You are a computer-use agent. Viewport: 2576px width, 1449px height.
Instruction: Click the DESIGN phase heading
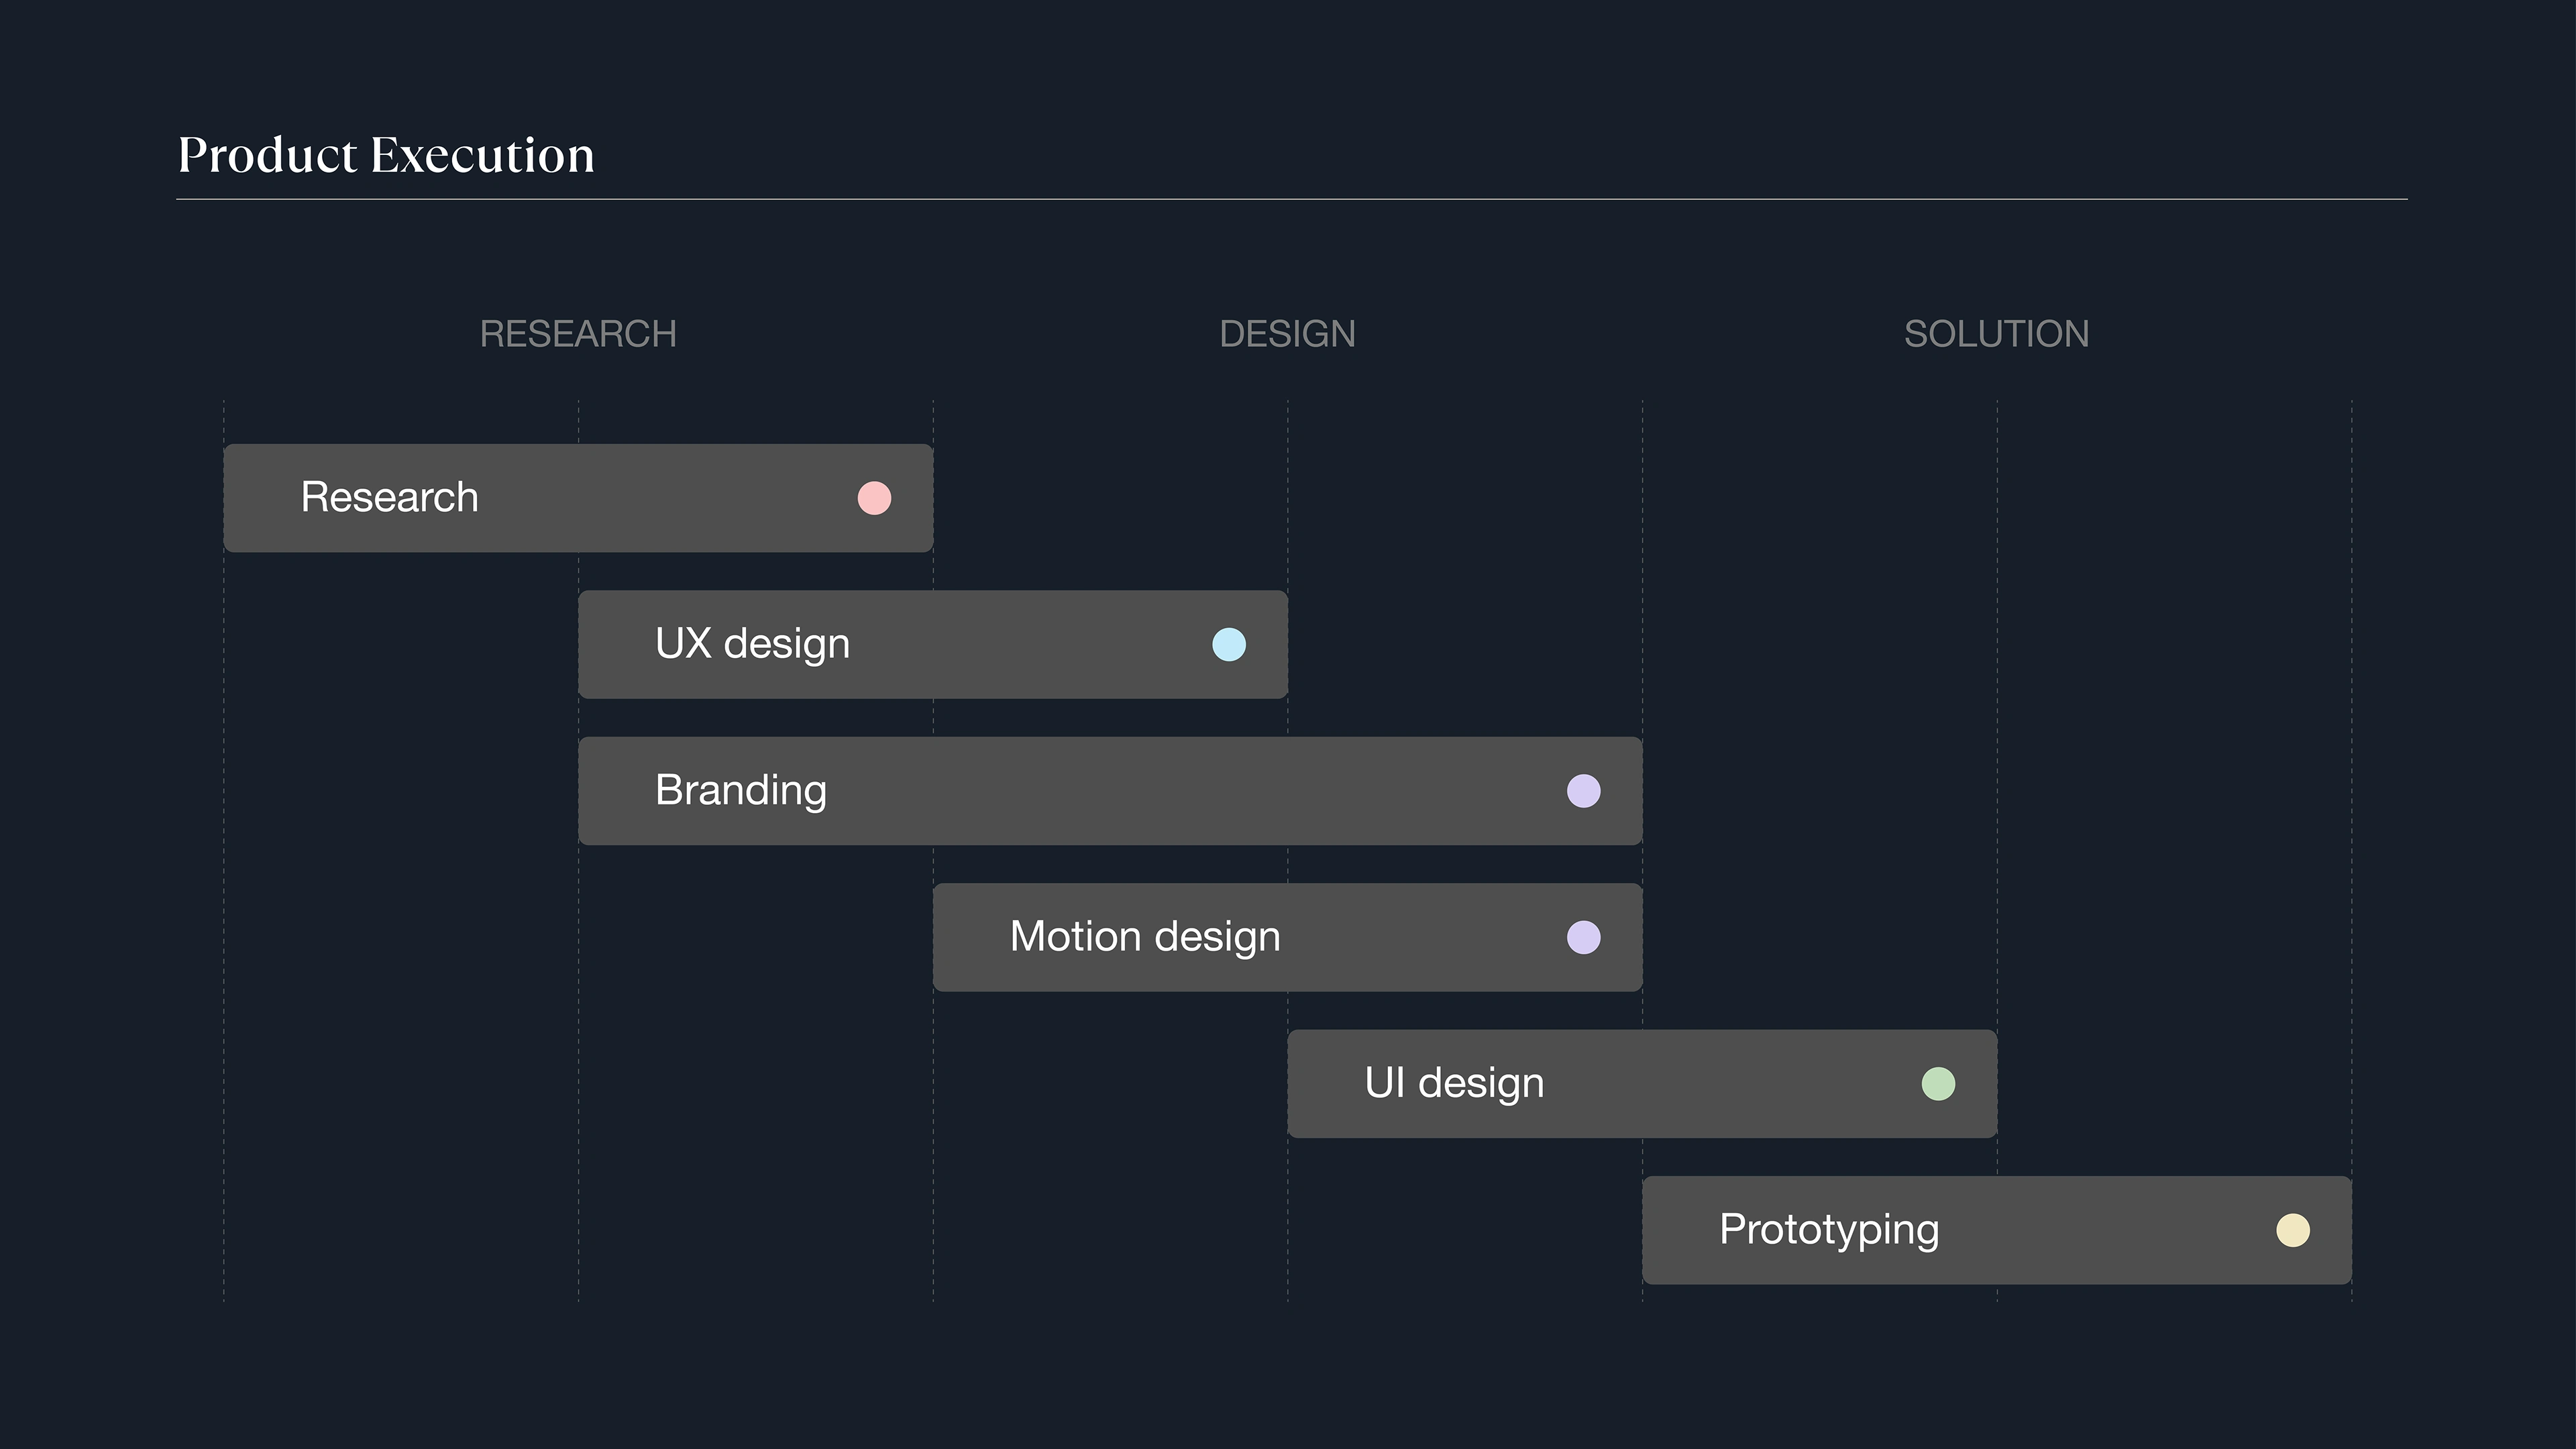point(1287,334)
